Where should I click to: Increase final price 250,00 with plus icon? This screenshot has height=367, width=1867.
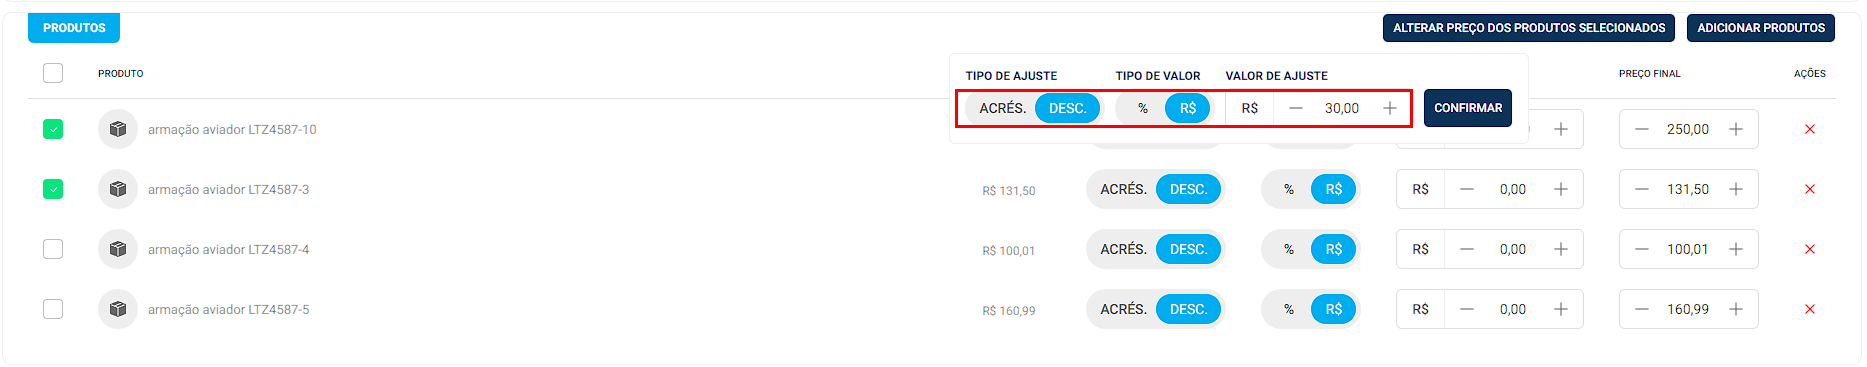(x=1736, y=129)
